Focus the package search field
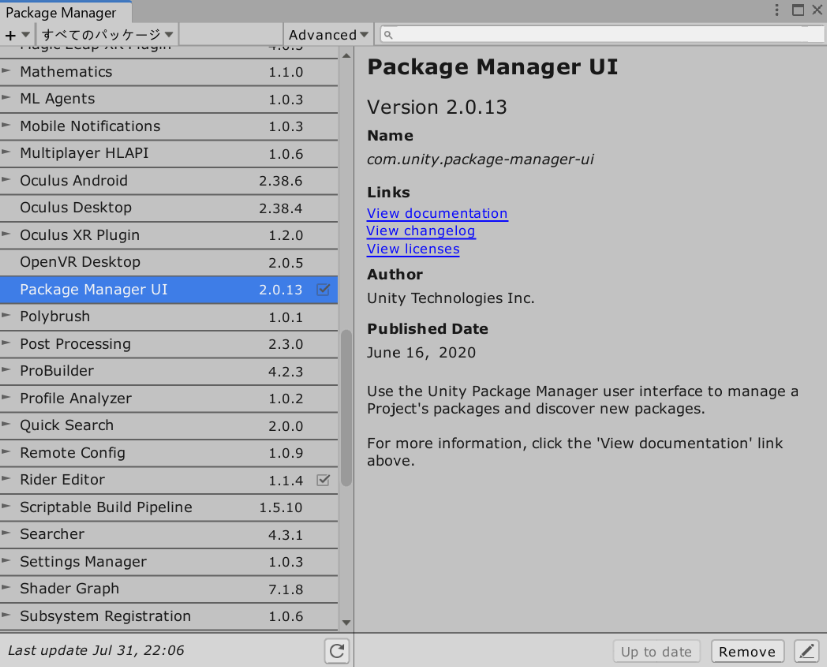827x667 pixels. 601,35
